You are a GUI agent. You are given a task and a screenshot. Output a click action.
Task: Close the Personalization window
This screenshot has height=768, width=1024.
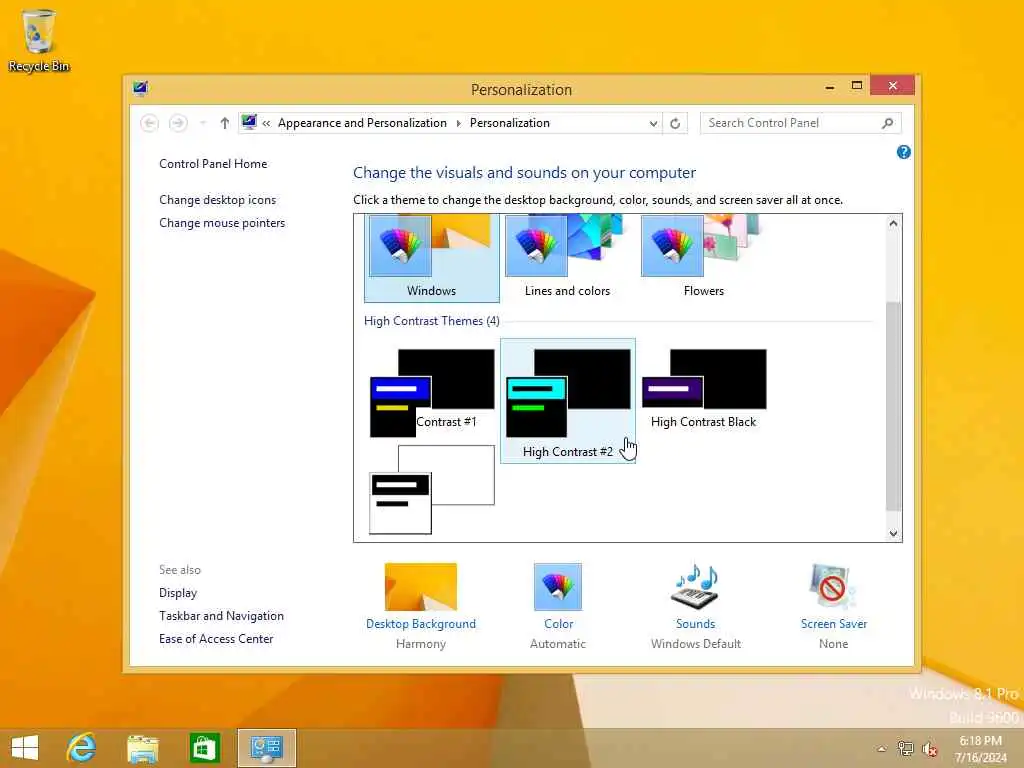pos(893,86)
